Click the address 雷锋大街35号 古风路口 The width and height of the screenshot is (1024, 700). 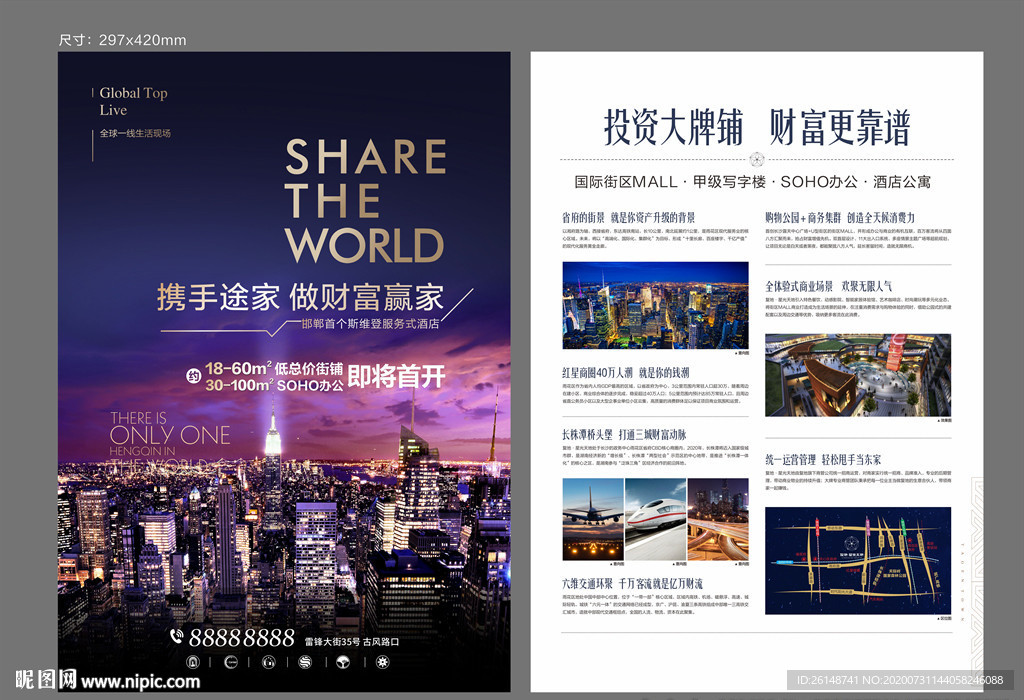[x=352, y=641]
